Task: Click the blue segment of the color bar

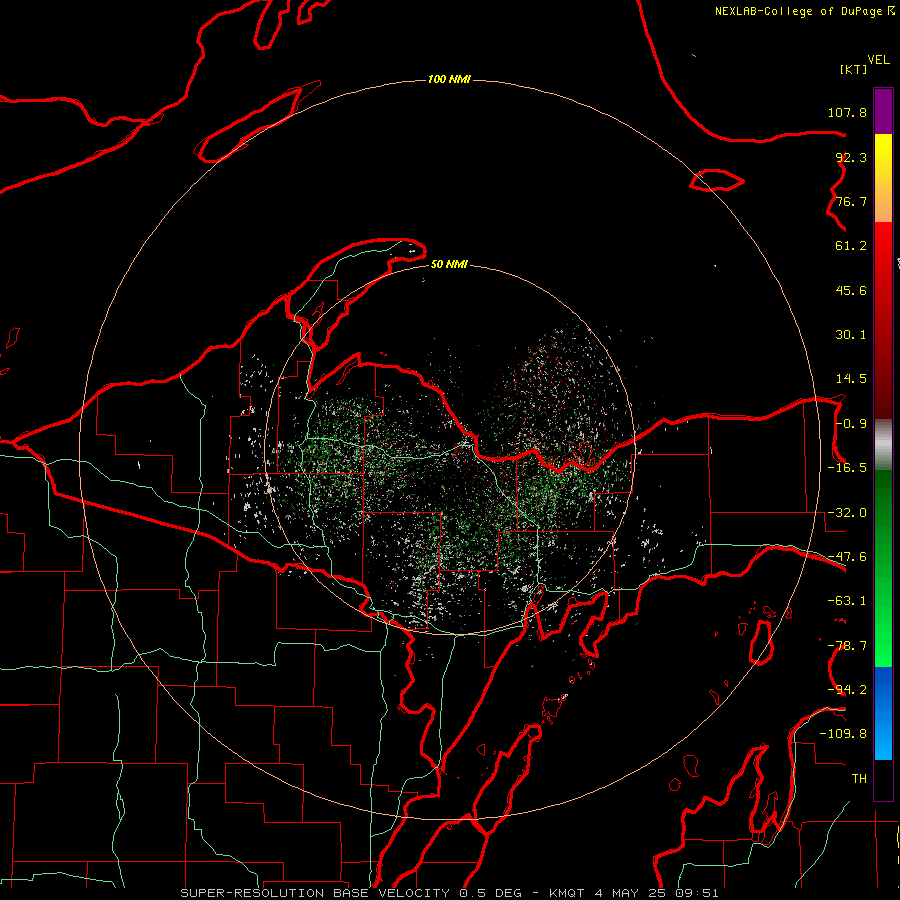Action: [x=883, y=713]
